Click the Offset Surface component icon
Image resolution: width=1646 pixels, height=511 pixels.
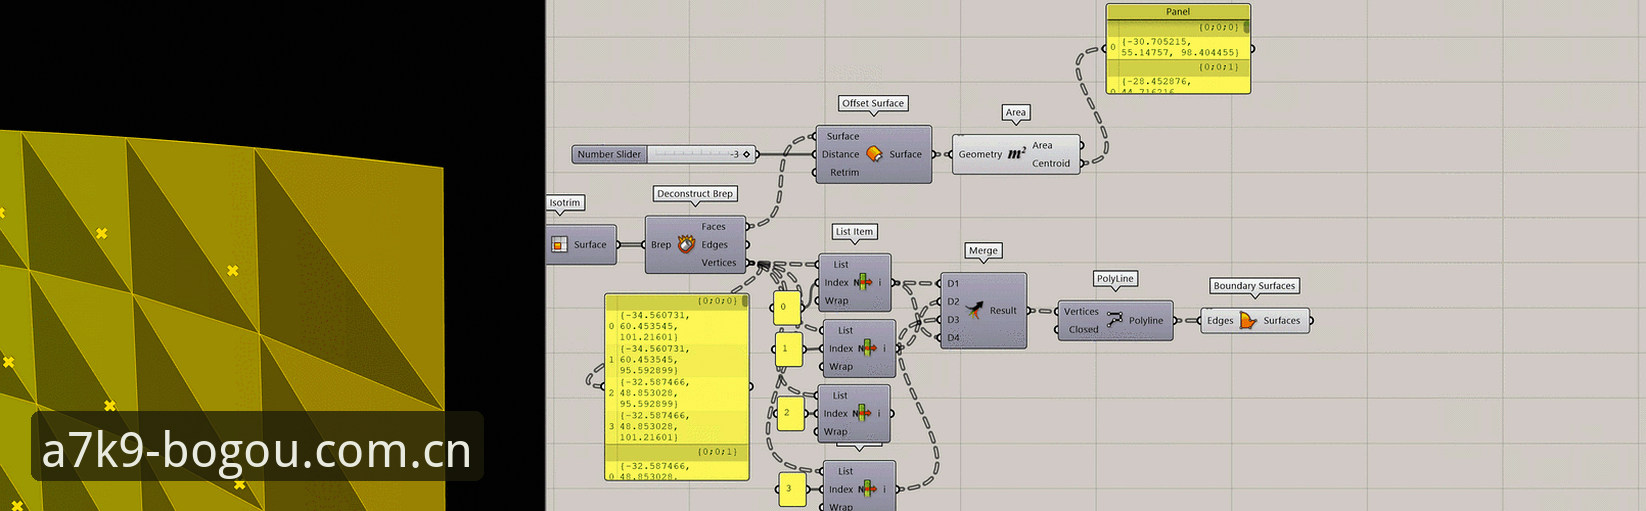pos(874,154)
